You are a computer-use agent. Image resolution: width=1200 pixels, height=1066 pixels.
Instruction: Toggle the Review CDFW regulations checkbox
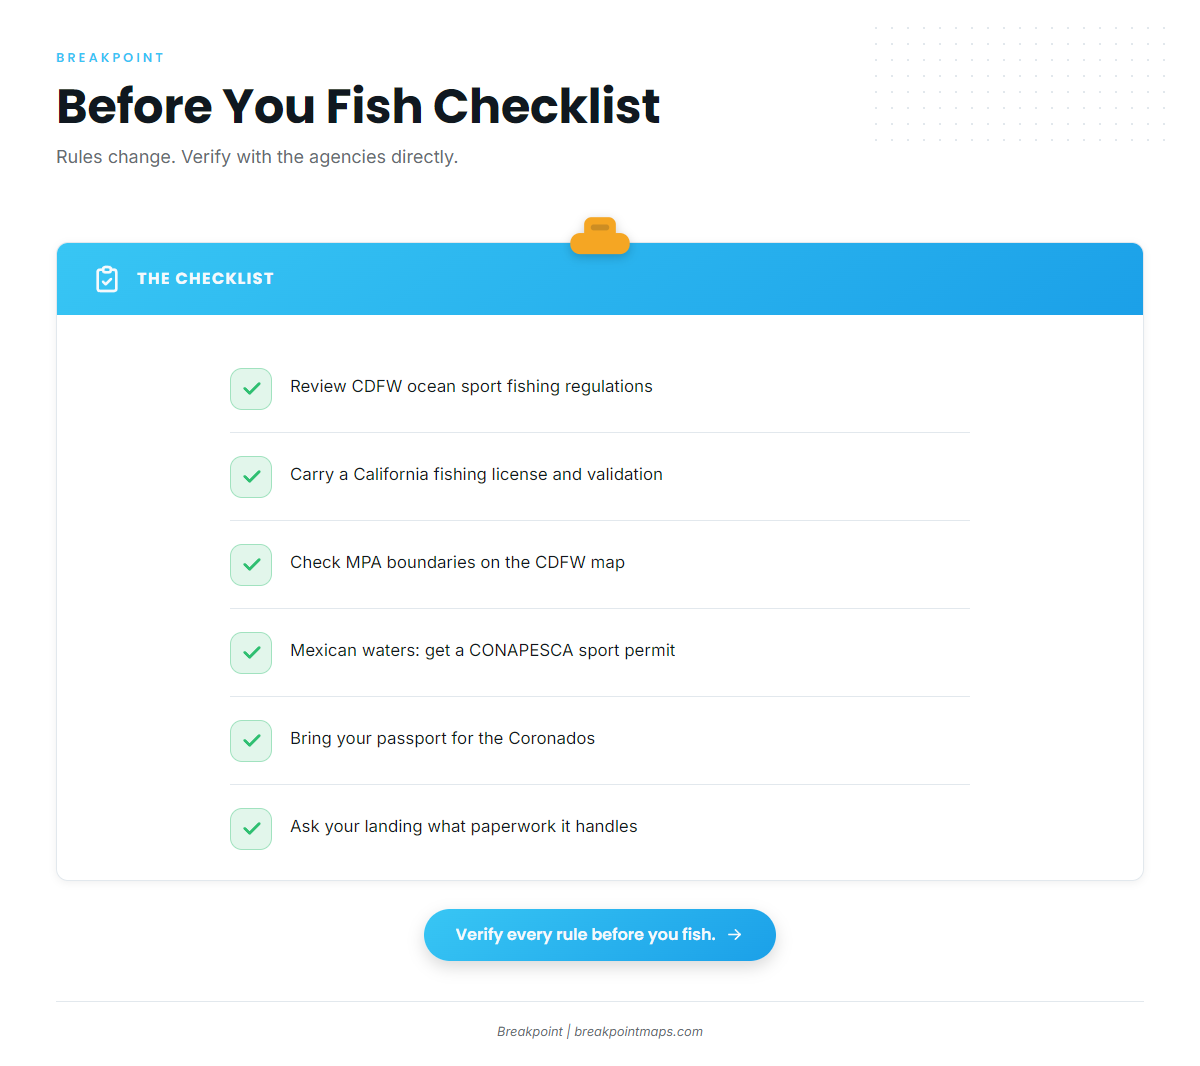pos(251,389)
